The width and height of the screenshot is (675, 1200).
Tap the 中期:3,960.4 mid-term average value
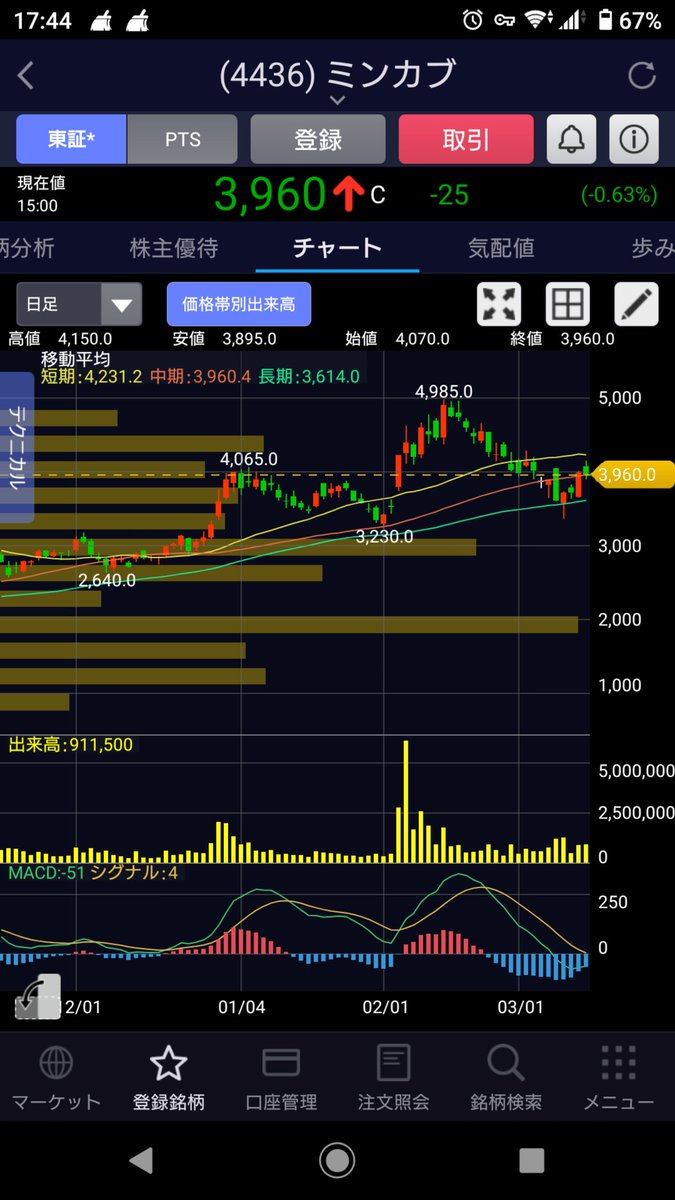coord(202,376)
